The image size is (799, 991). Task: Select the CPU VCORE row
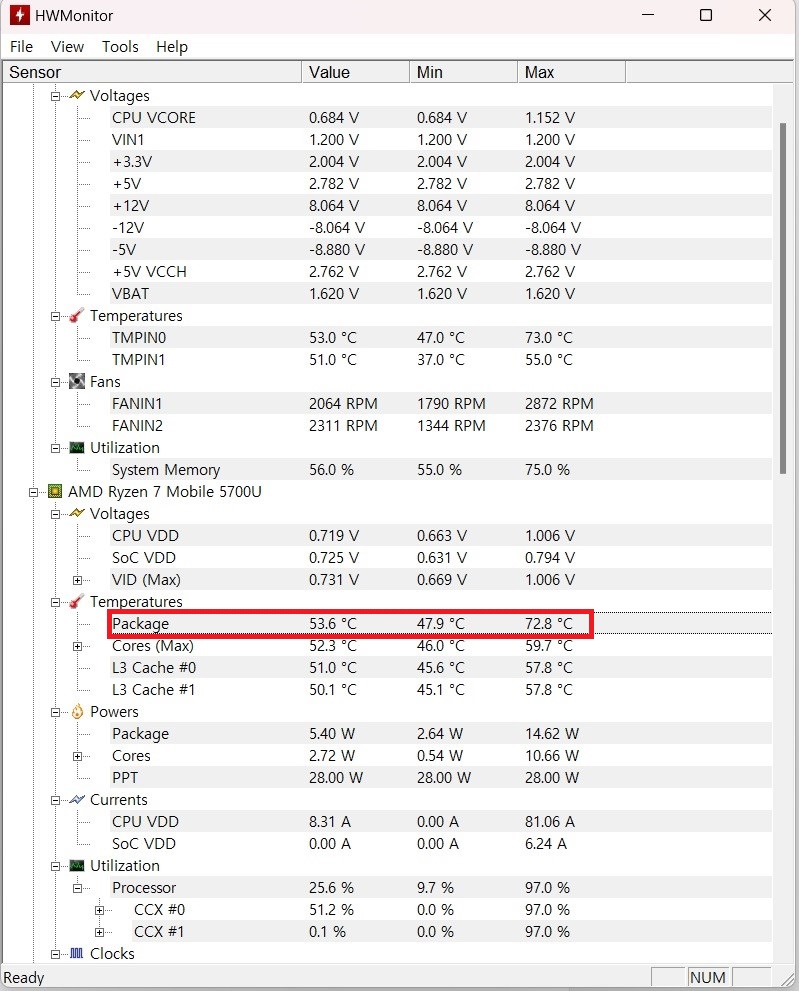tap(441, 118)
